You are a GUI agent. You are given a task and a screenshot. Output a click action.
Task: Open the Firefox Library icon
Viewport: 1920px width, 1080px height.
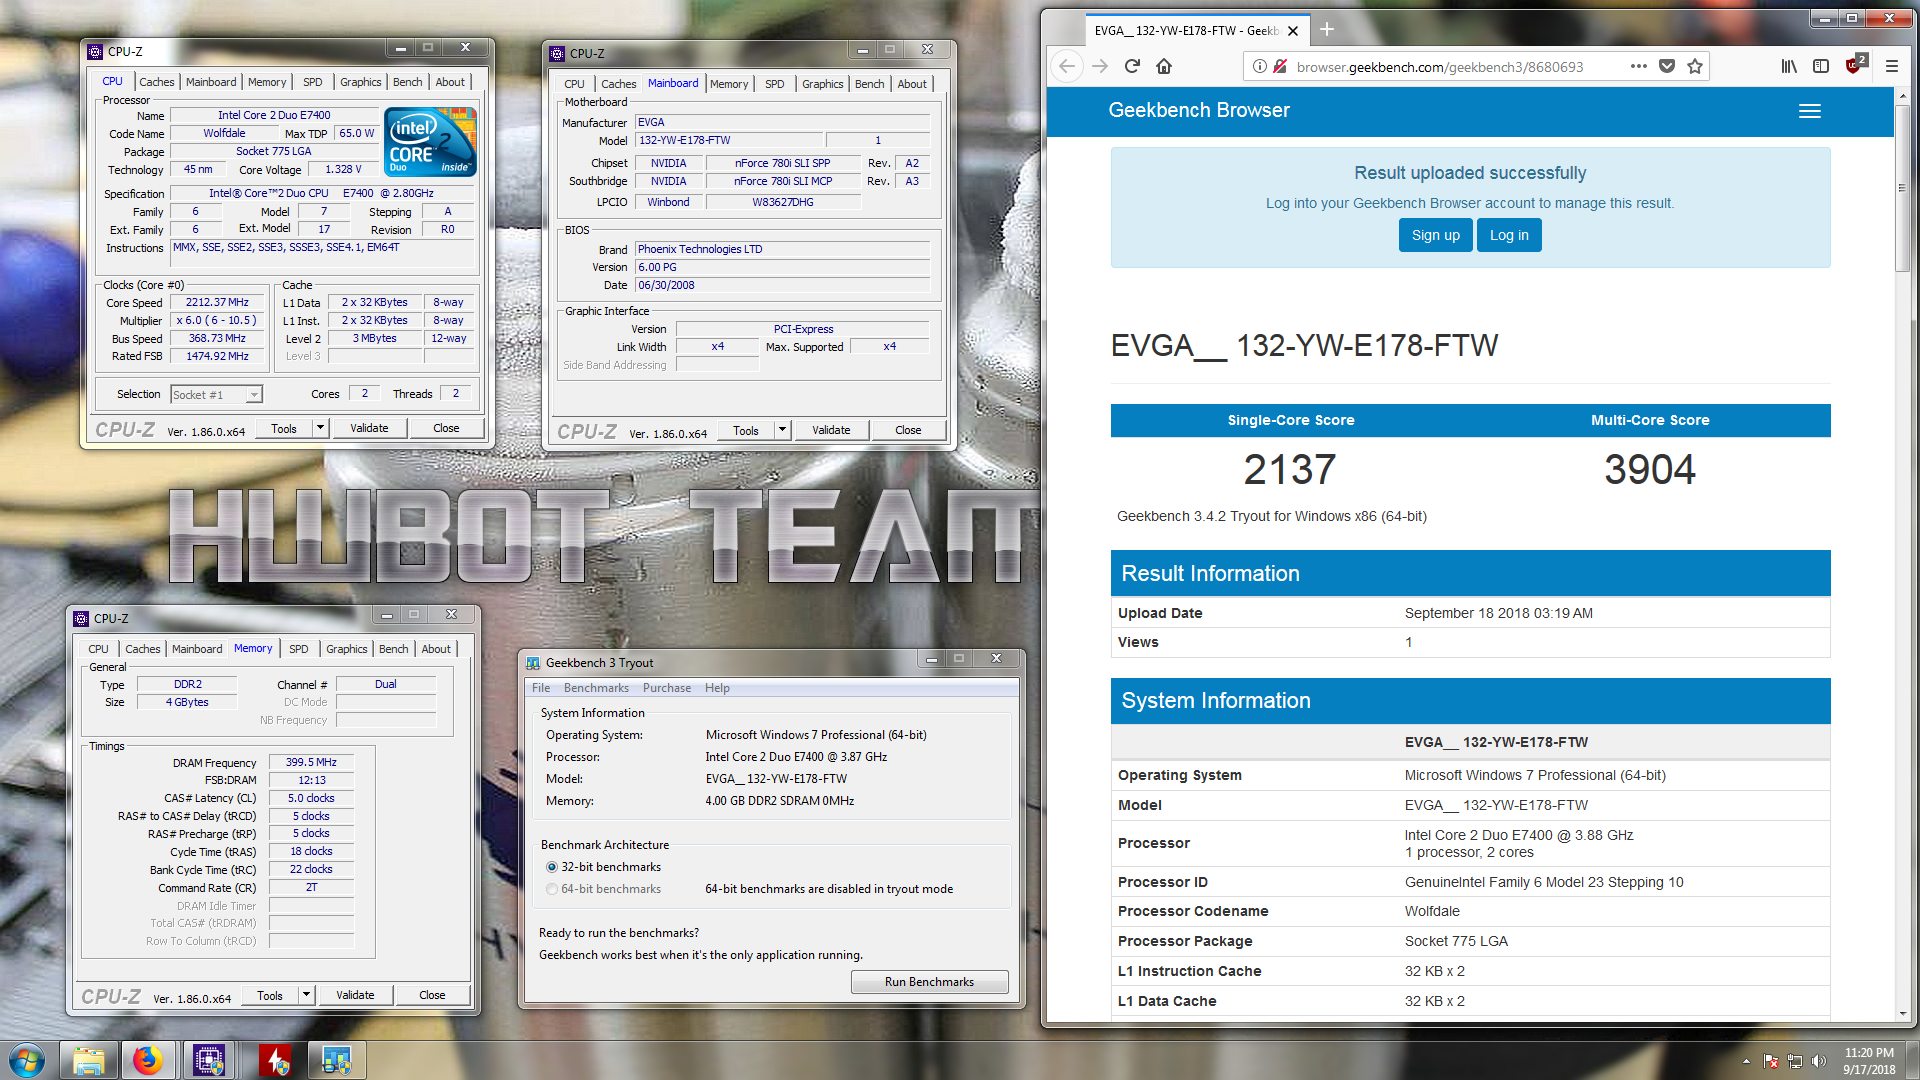[x=1789, y=66]
